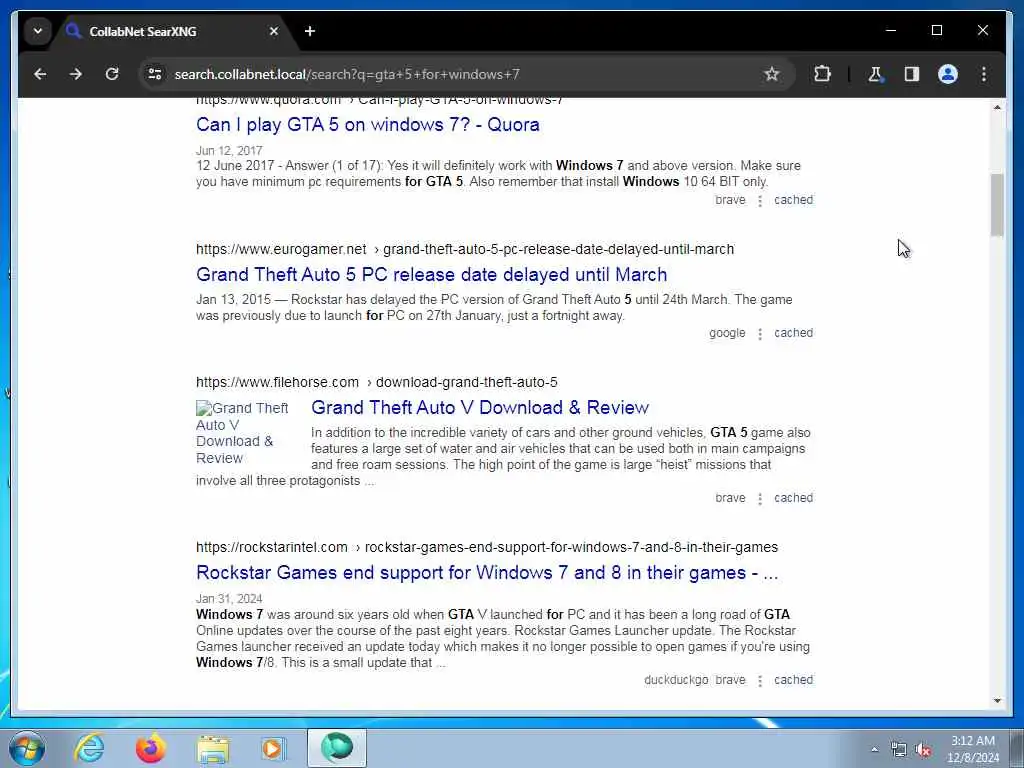Open the taskbar clock 3:12 AM
Image resolution: width=1024 pixels, height=768 pixels.
click(x=973, y=749)
